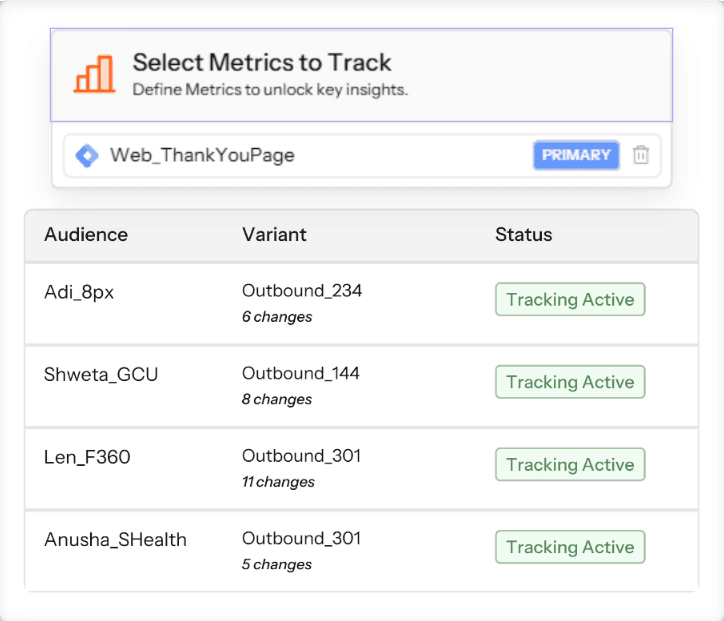
Task: Click the blue diamond icon beside Web_ThankYouPage
Action: tap(87, 156)
